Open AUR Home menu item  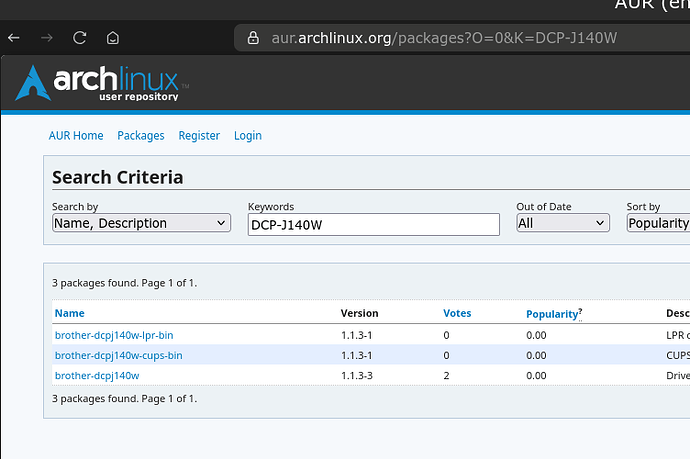tap(76, 136)
